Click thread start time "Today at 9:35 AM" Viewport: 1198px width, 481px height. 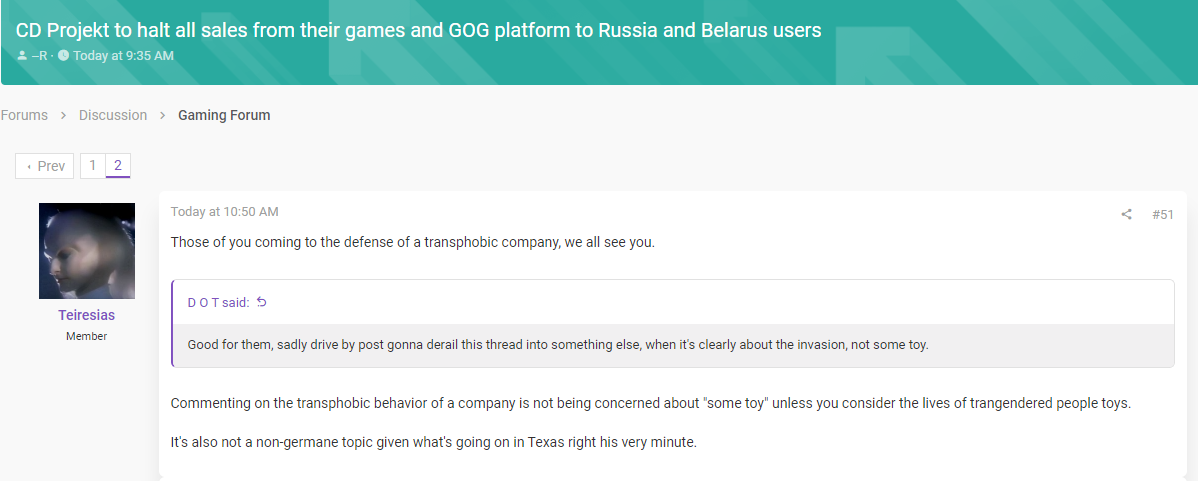tap(124, 56)
